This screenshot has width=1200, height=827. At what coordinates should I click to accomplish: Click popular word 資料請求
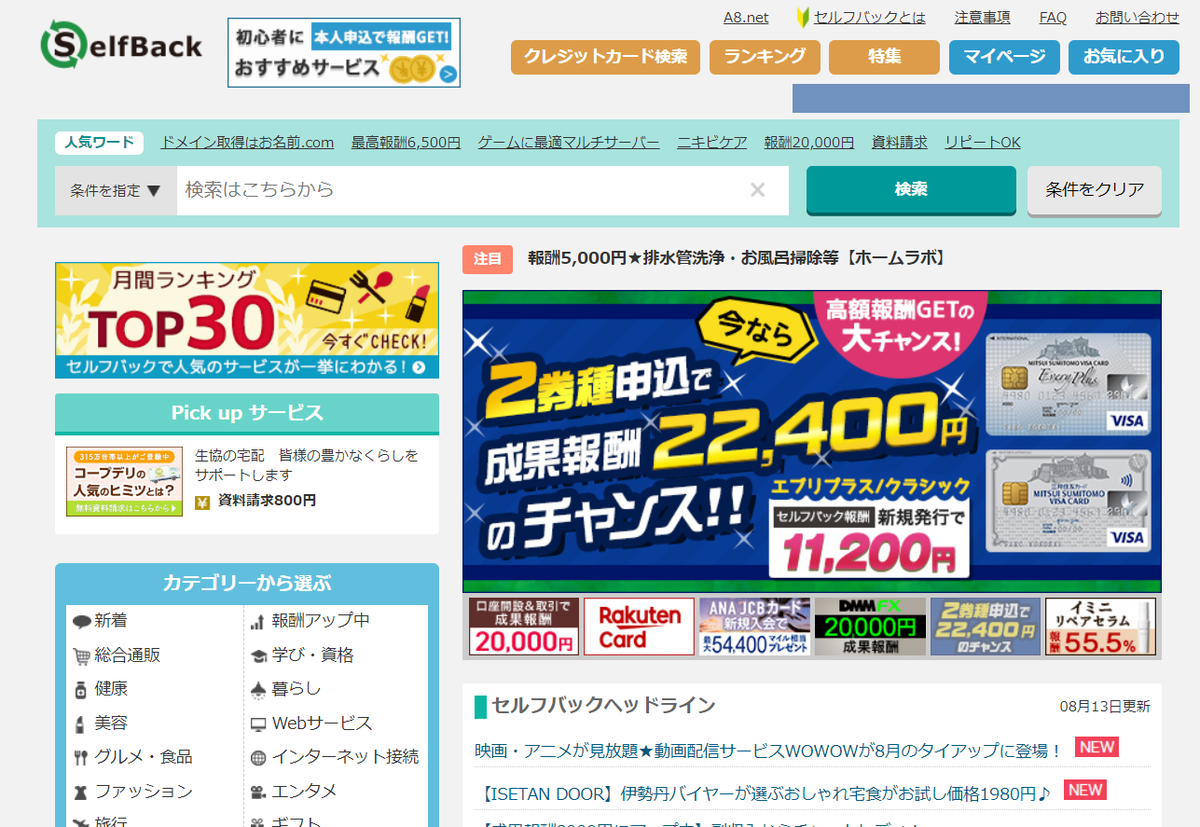click(900, 143)
